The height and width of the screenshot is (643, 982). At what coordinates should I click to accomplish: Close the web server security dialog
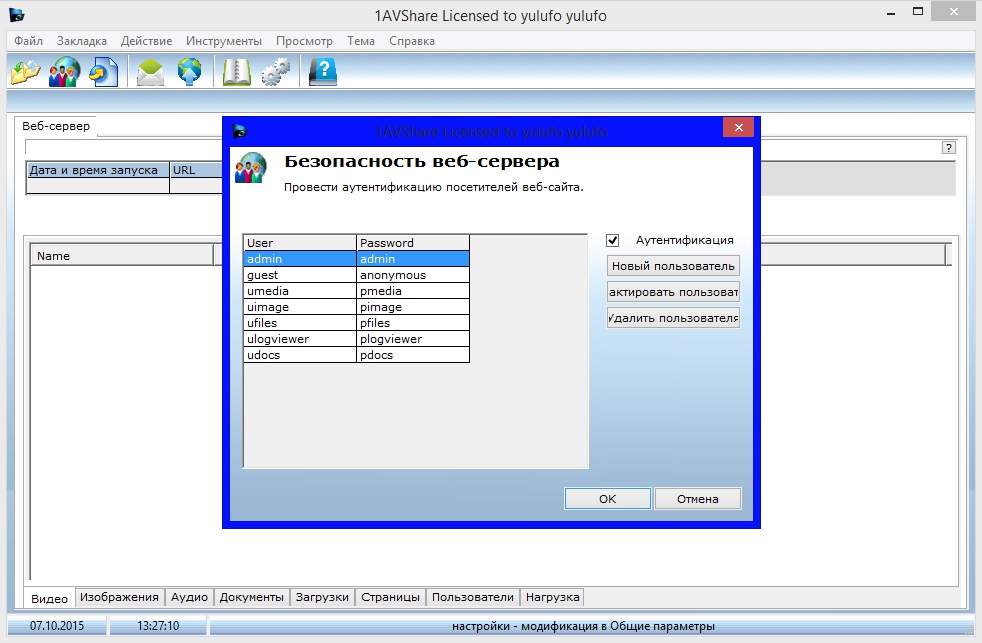coord(738,127)
